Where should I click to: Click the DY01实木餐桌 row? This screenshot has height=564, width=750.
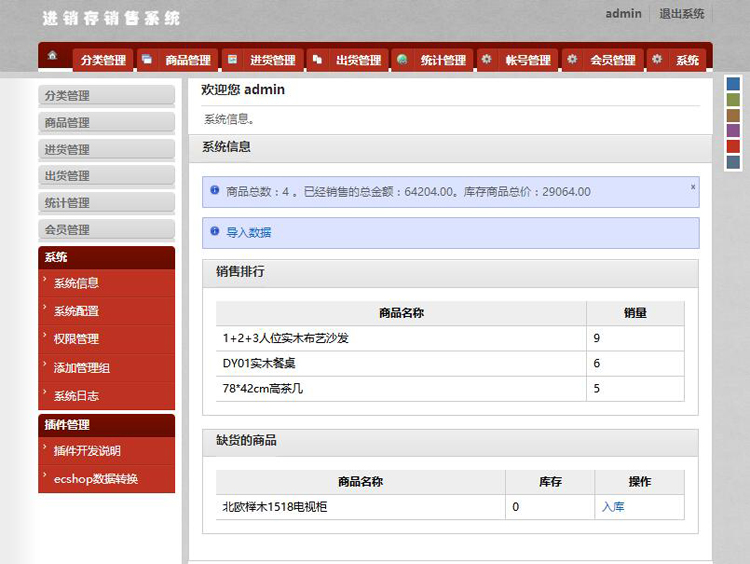(x=450, y=364)
